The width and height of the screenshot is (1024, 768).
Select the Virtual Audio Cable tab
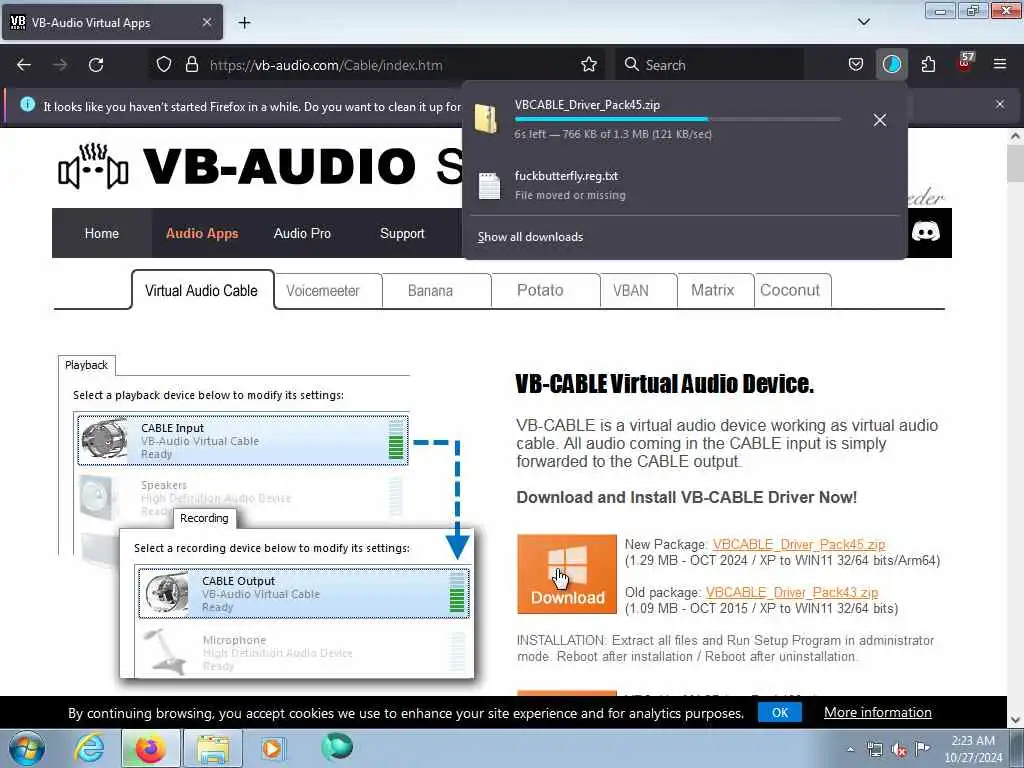click(x=202, y=290)
